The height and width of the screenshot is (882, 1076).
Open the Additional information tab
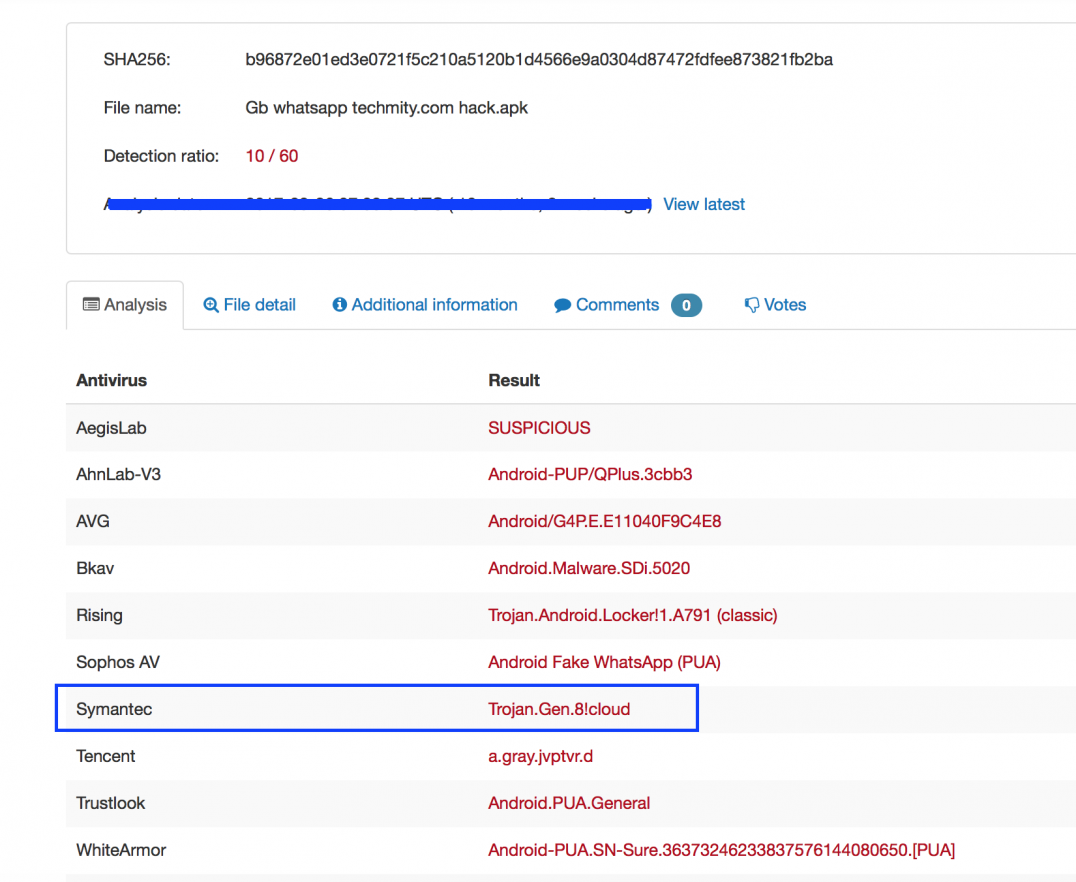coord(434,305)
